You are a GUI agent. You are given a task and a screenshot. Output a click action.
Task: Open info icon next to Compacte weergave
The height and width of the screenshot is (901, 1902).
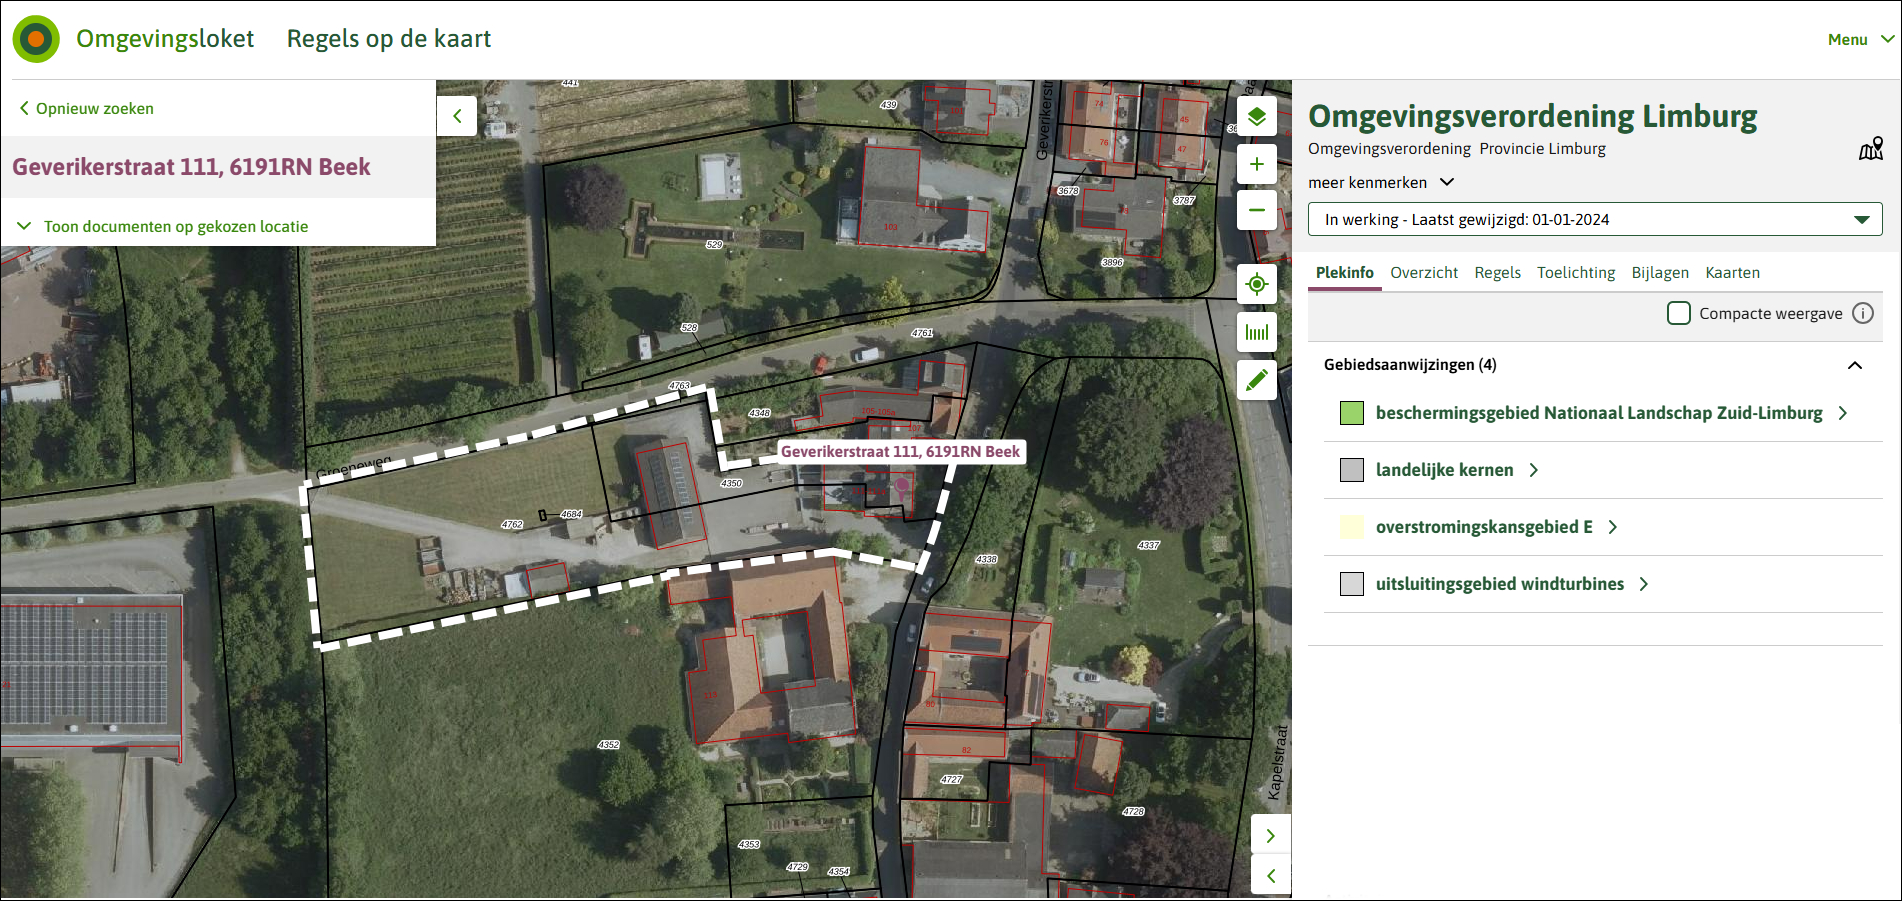[x=1863, y=313]
